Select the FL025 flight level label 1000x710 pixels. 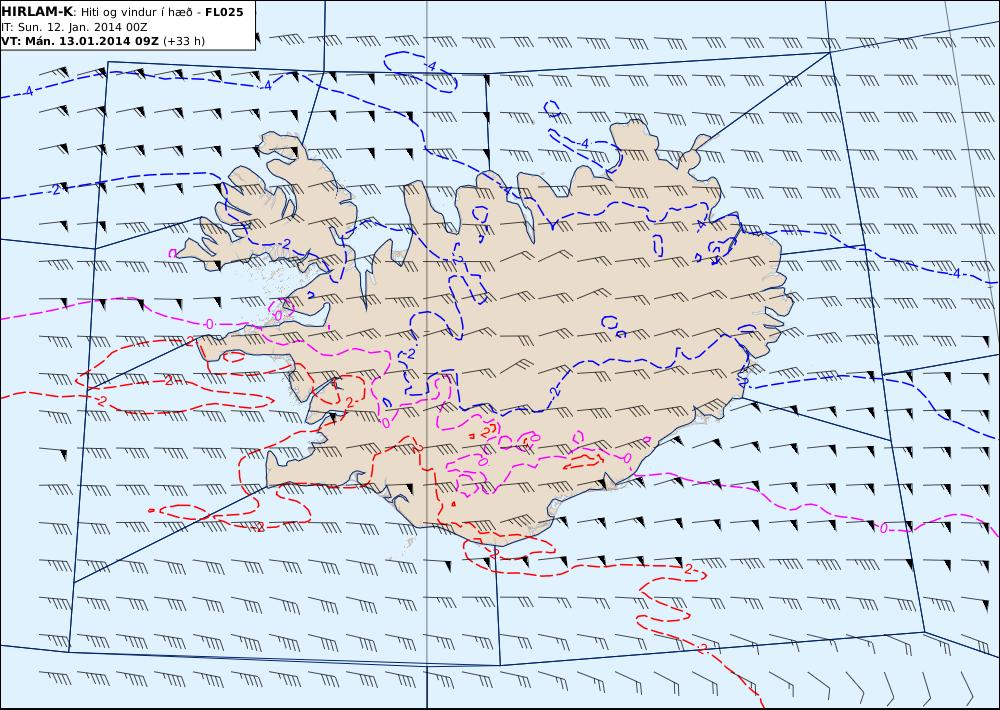coord(224,12)
